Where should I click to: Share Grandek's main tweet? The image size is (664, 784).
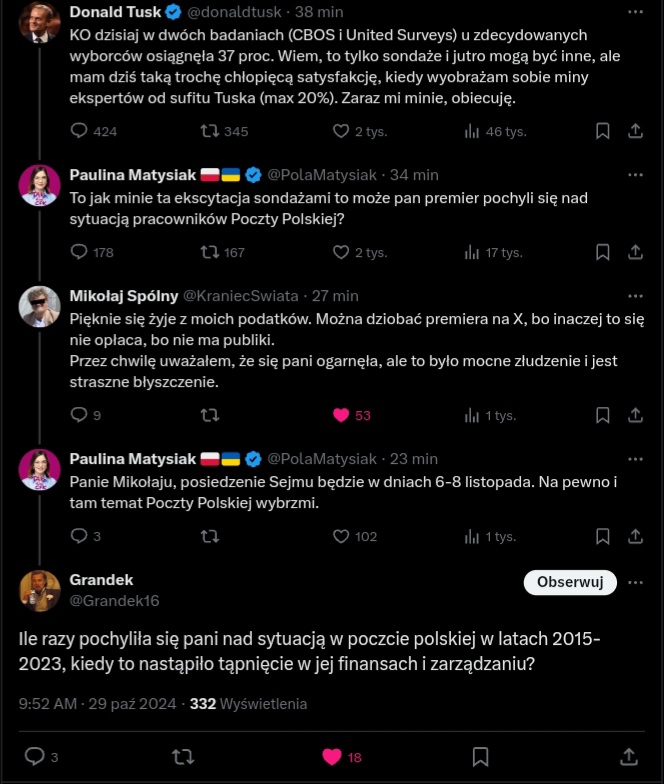pos(629,756)
